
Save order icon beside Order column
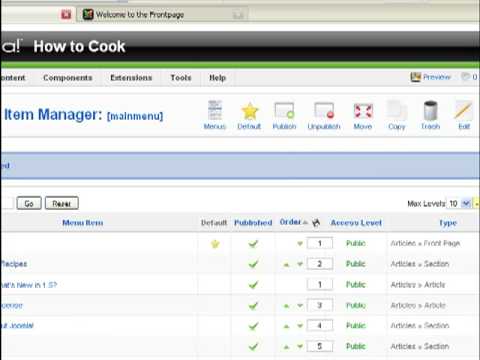tap(316, 222)
